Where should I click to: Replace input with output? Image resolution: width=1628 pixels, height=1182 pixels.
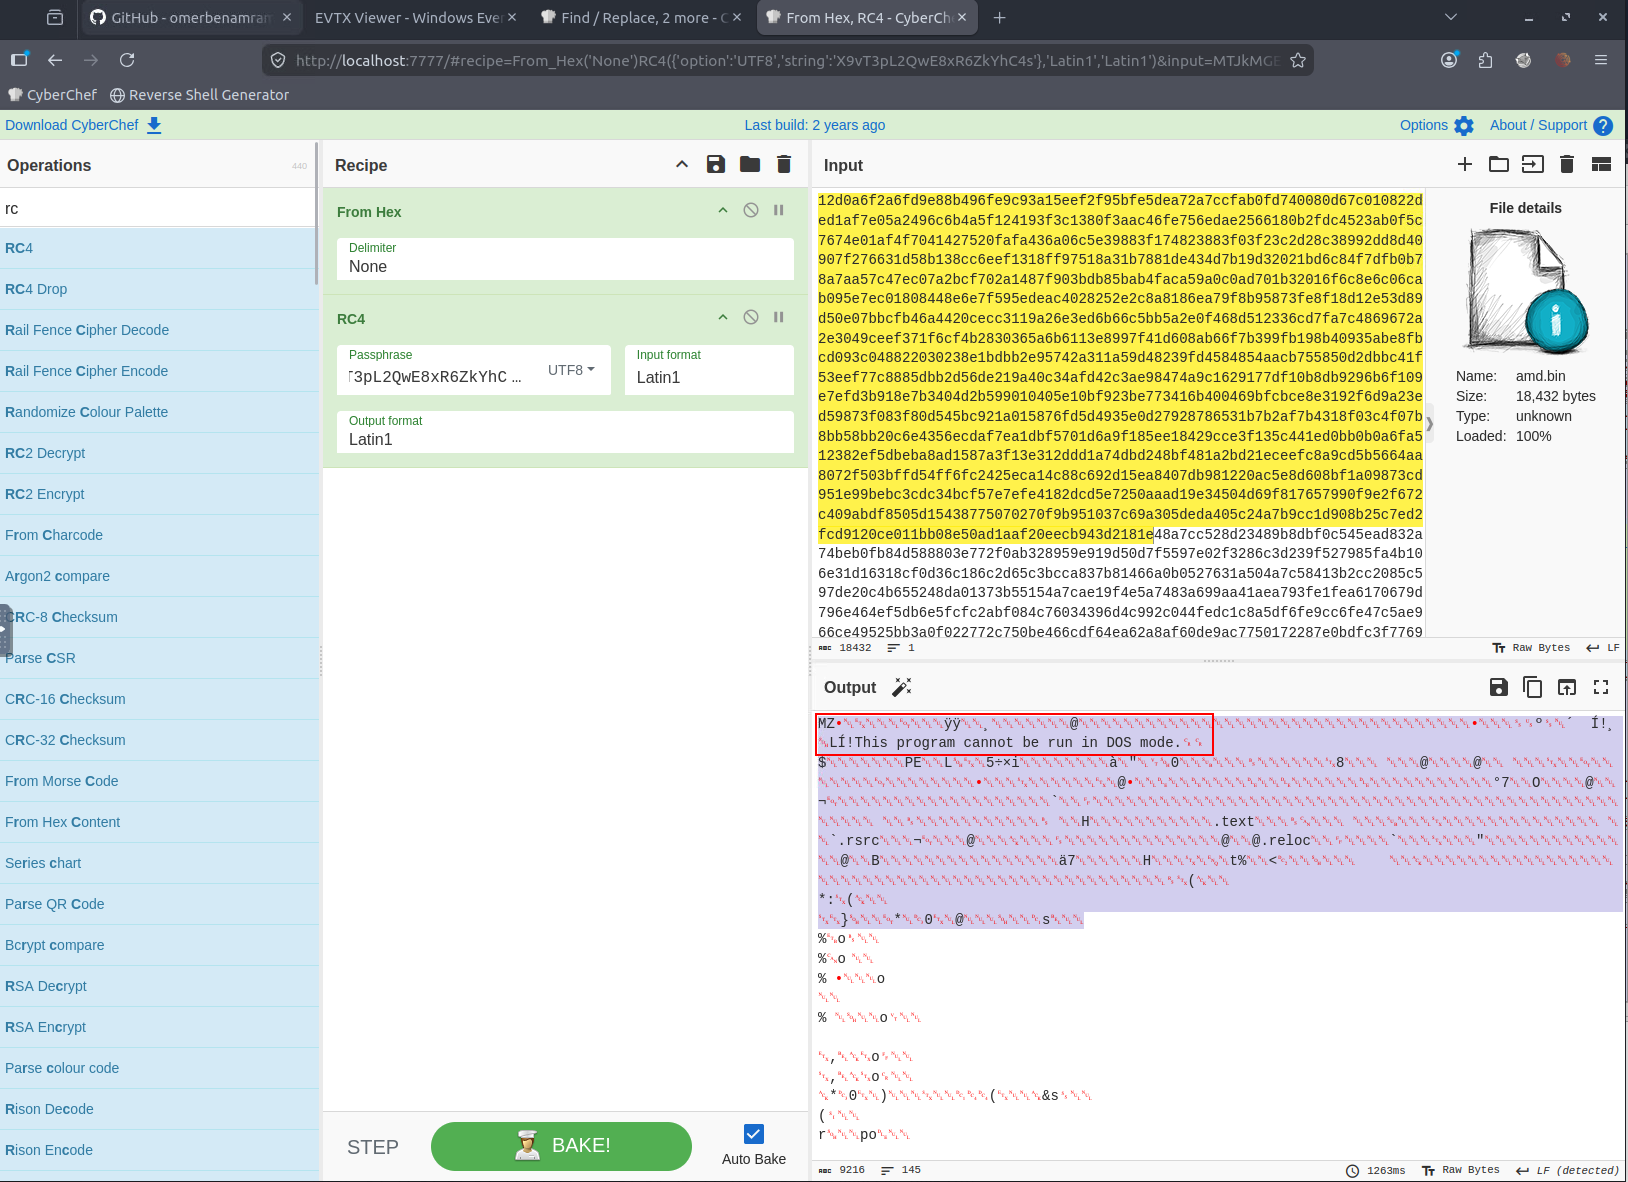1567,687
